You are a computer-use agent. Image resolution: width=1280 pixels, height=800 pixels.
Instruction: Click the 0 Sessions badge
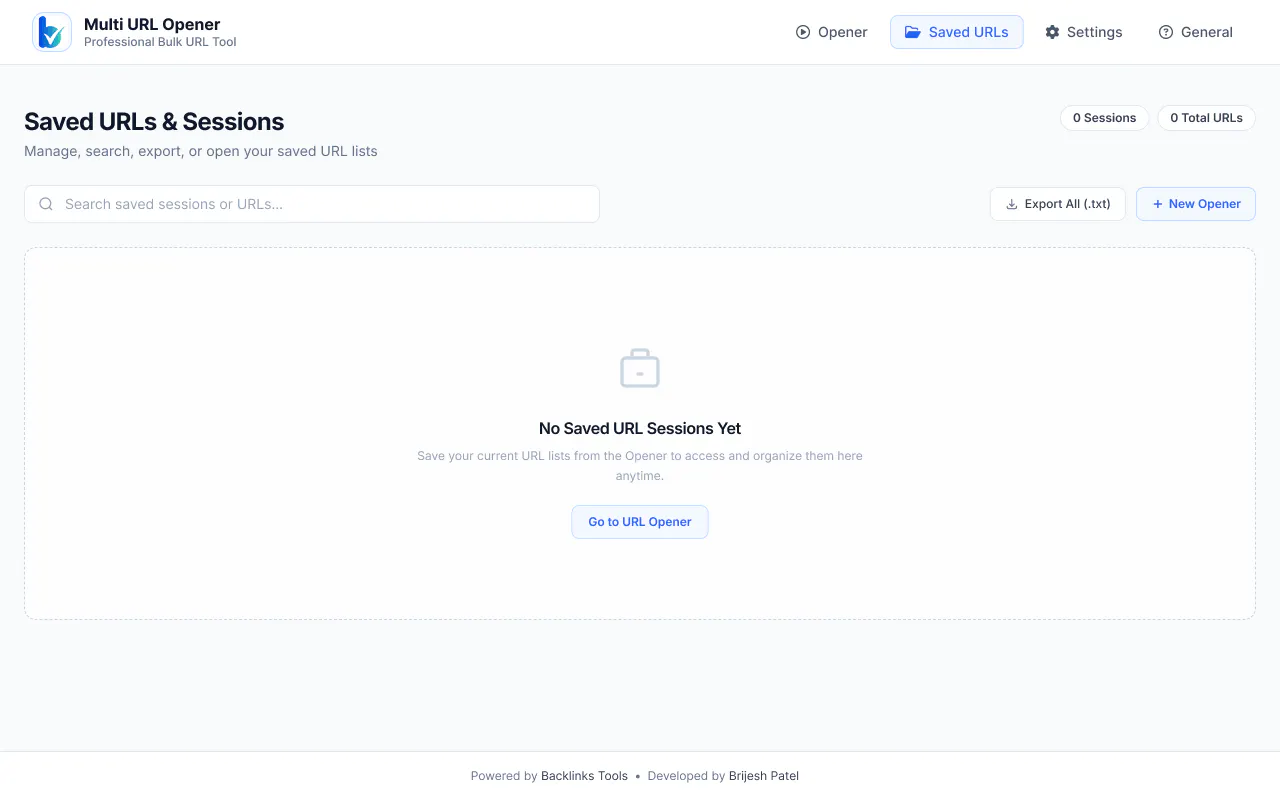(1105, 118)
